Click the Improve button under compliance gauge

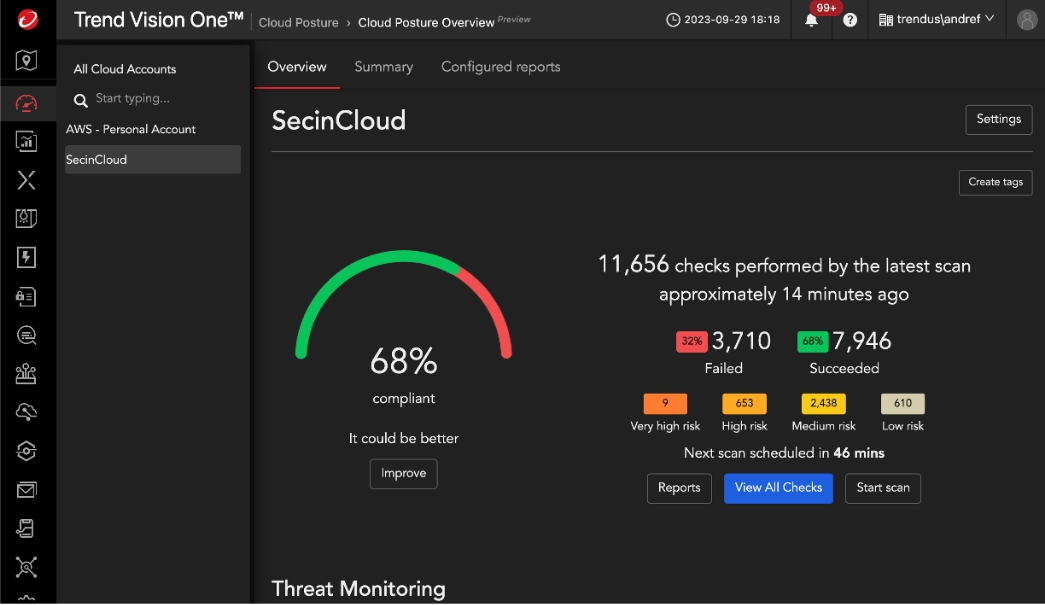(403, 474)
